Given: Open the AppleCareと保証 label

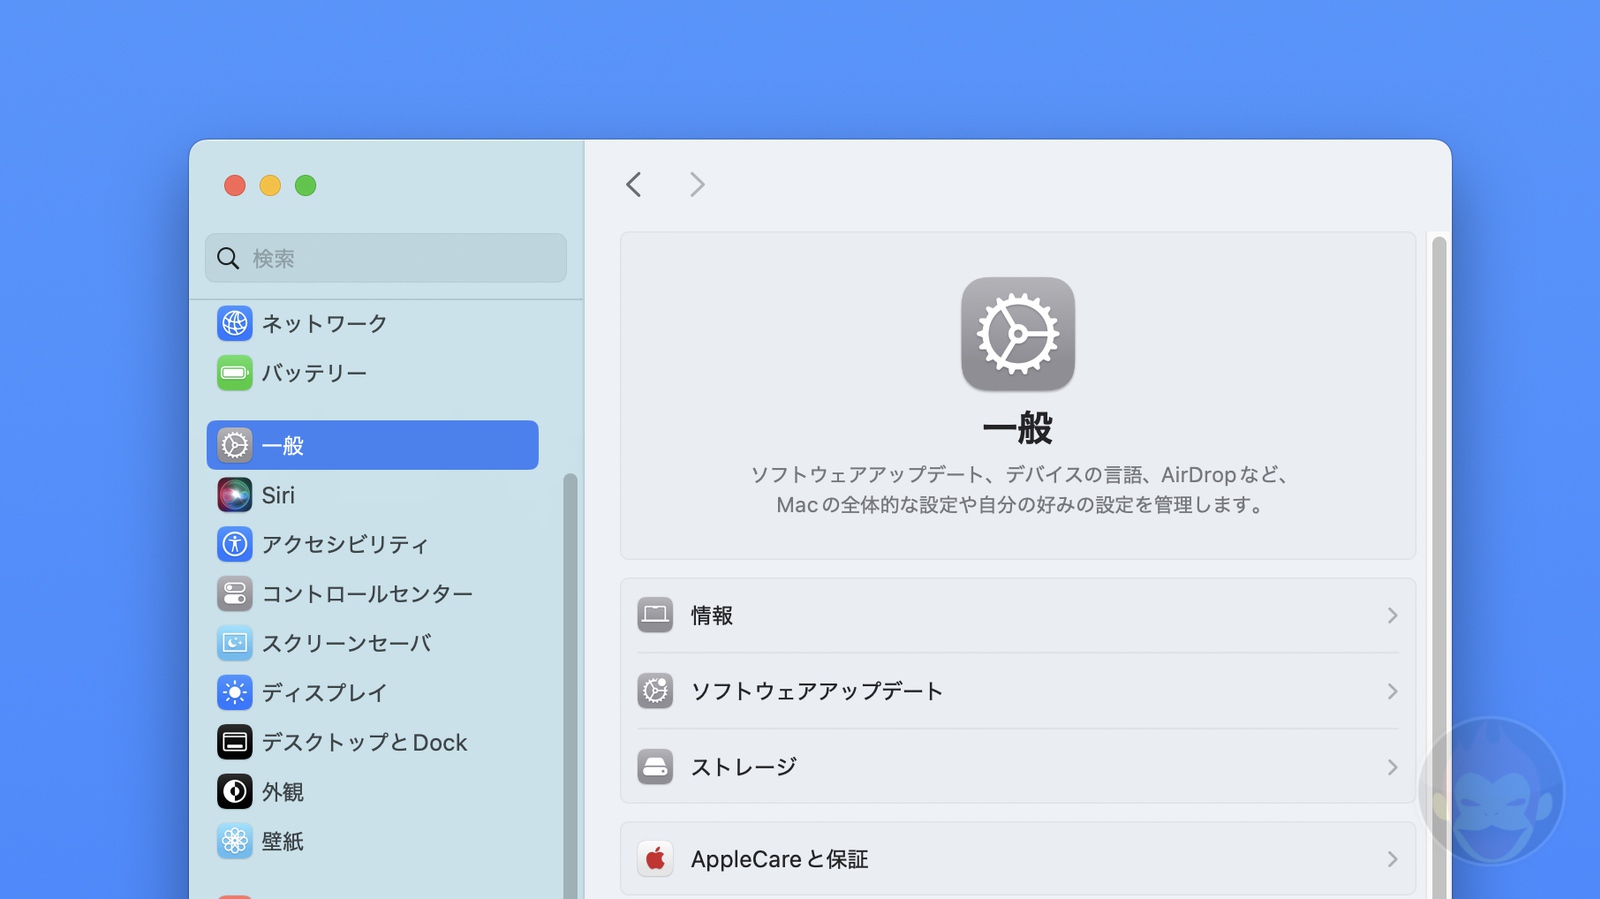Looking at the screenshot, I should pos(779,859).
